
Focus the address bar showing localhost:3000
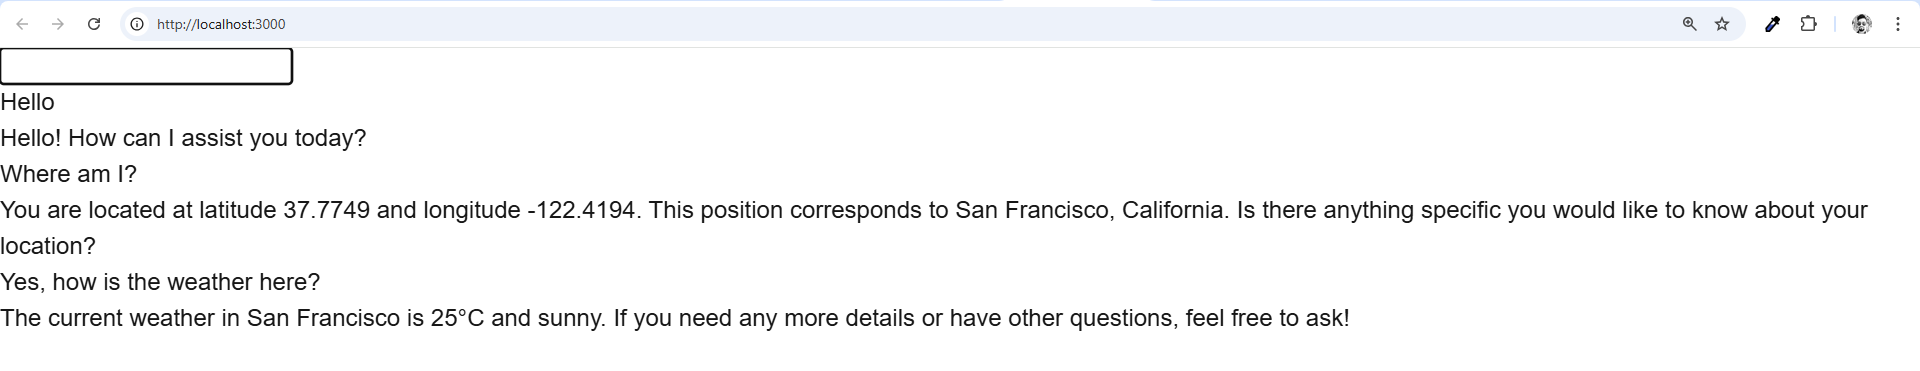pos(900,24)
